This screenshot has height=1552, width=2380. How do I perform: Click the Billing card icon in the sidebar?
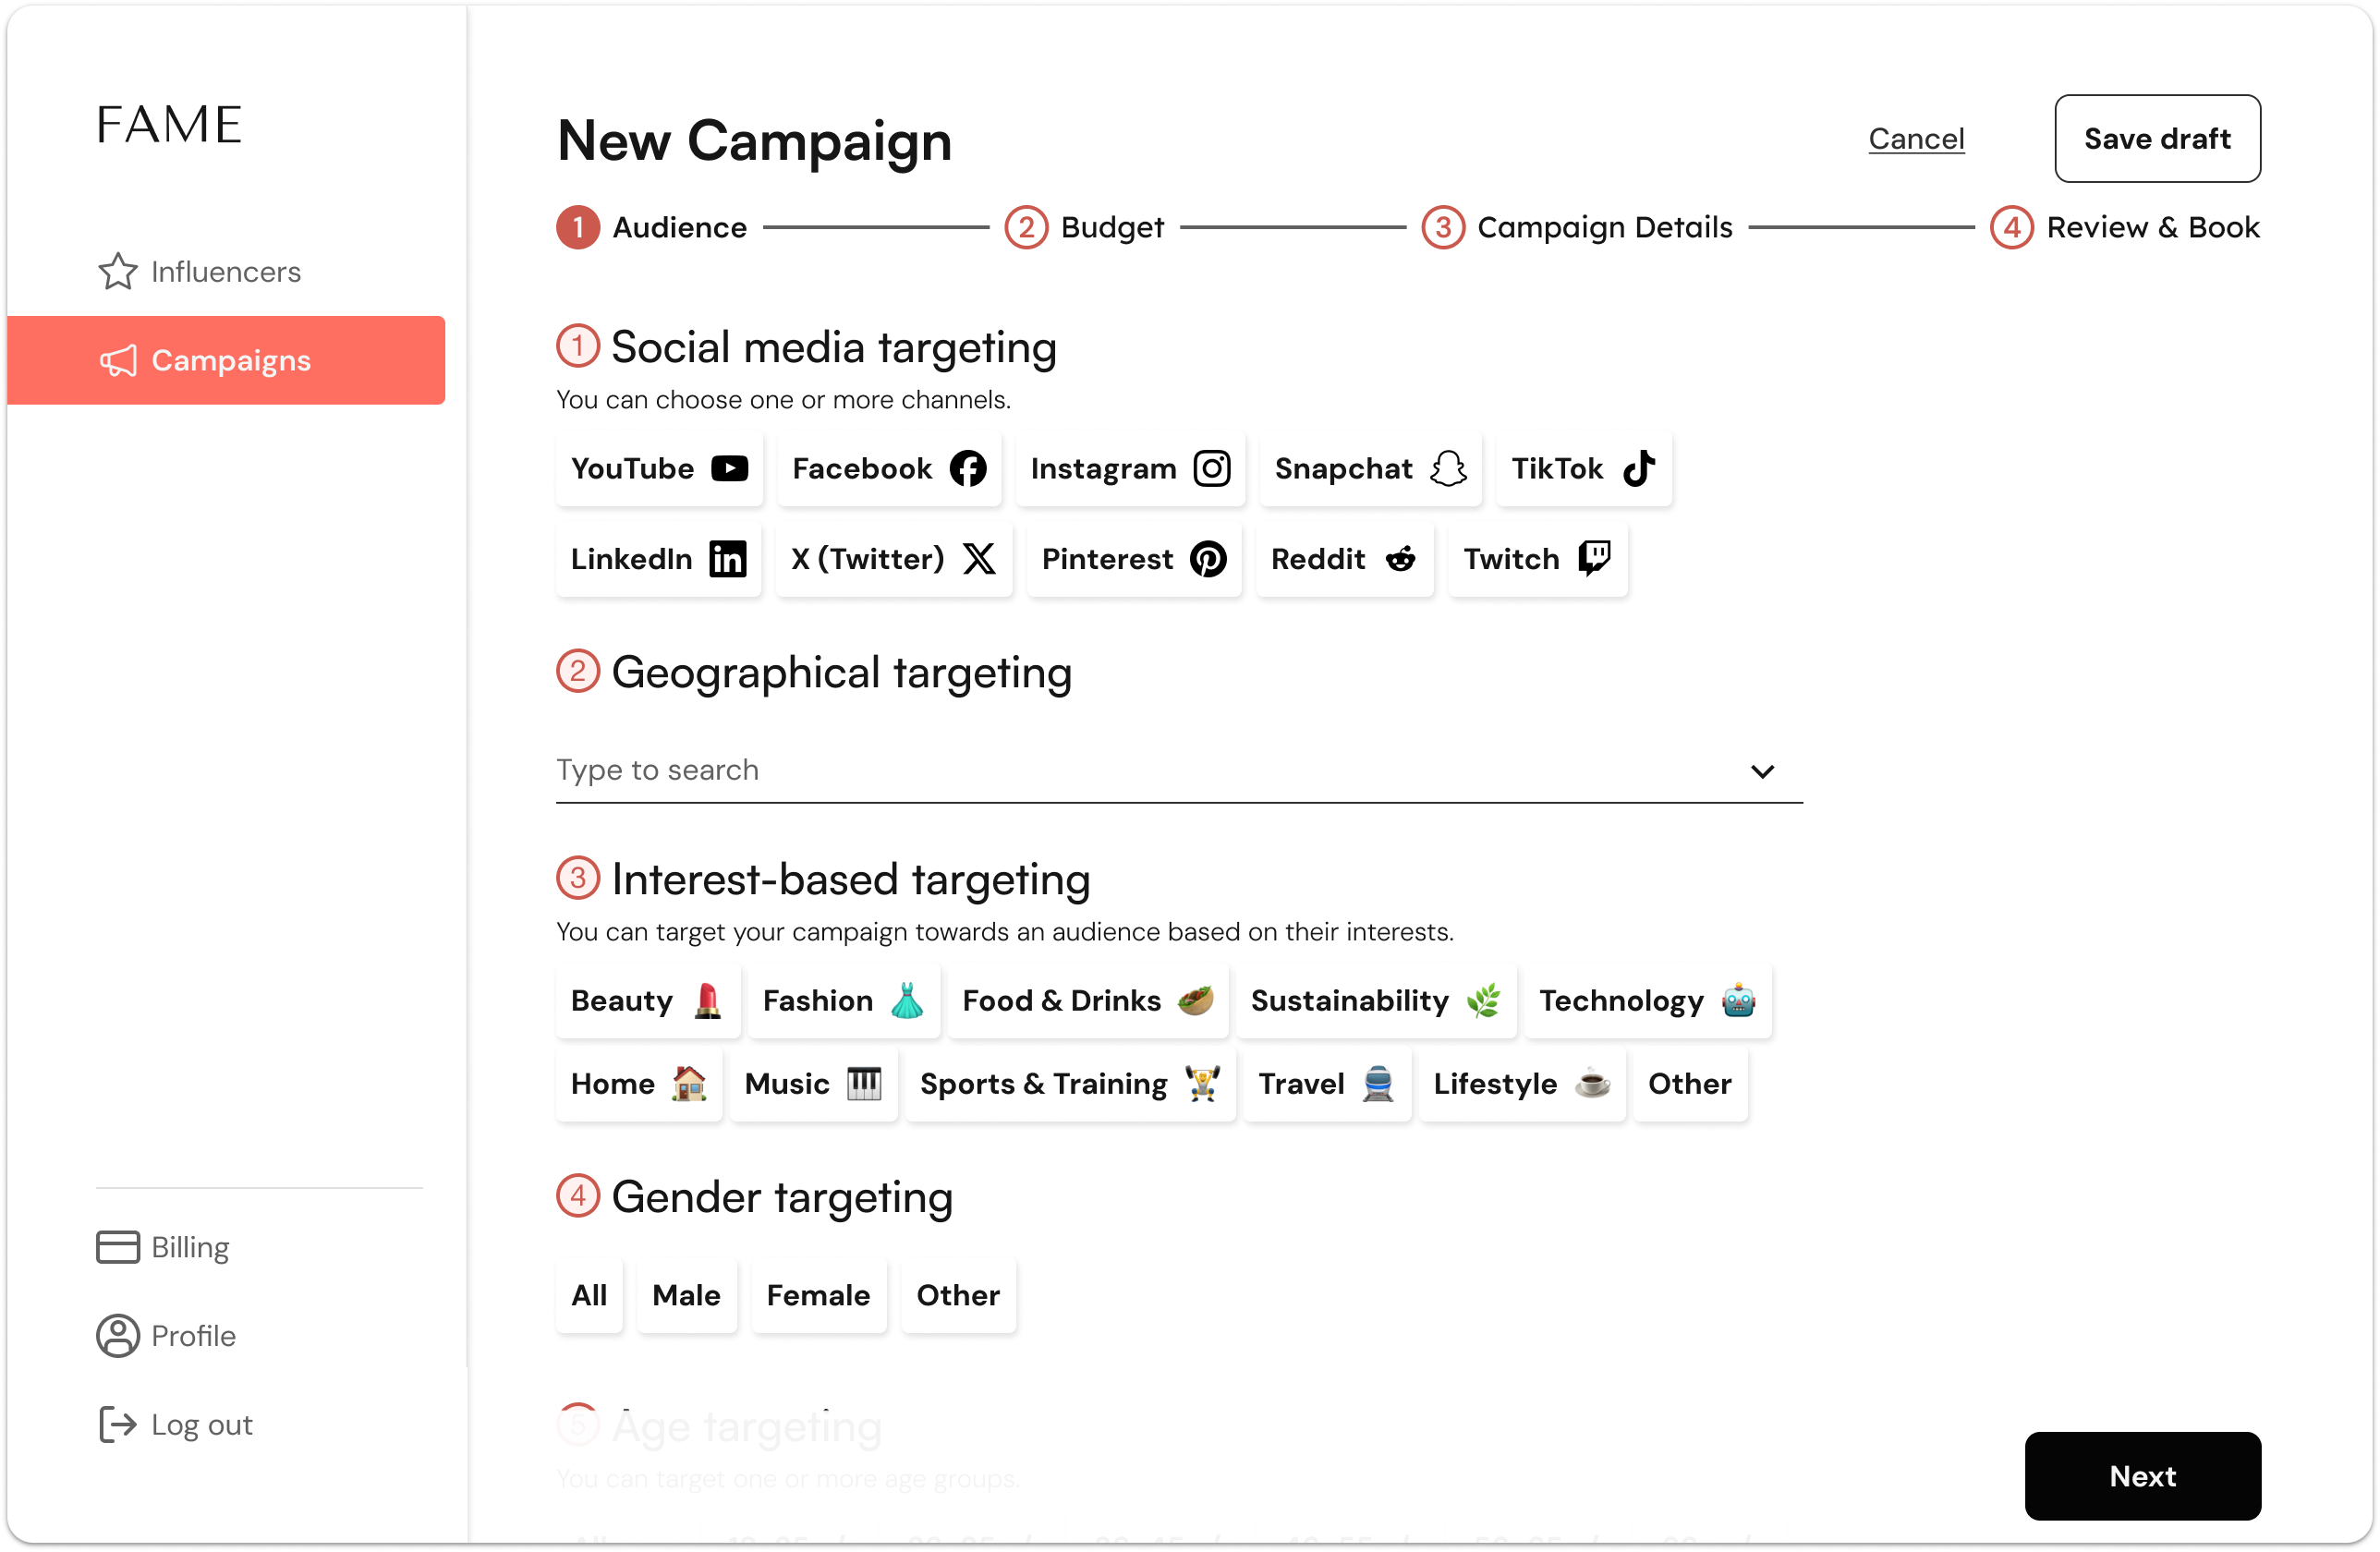click(x=118, y=1247)
